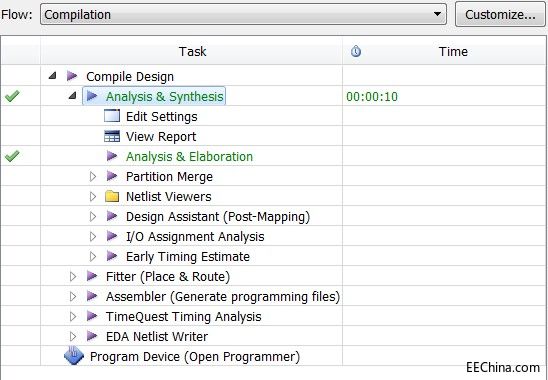This screenshot has width=548, height=380.
Task: Select Fitter (Place & Route) text
Action: coord(168,277)
